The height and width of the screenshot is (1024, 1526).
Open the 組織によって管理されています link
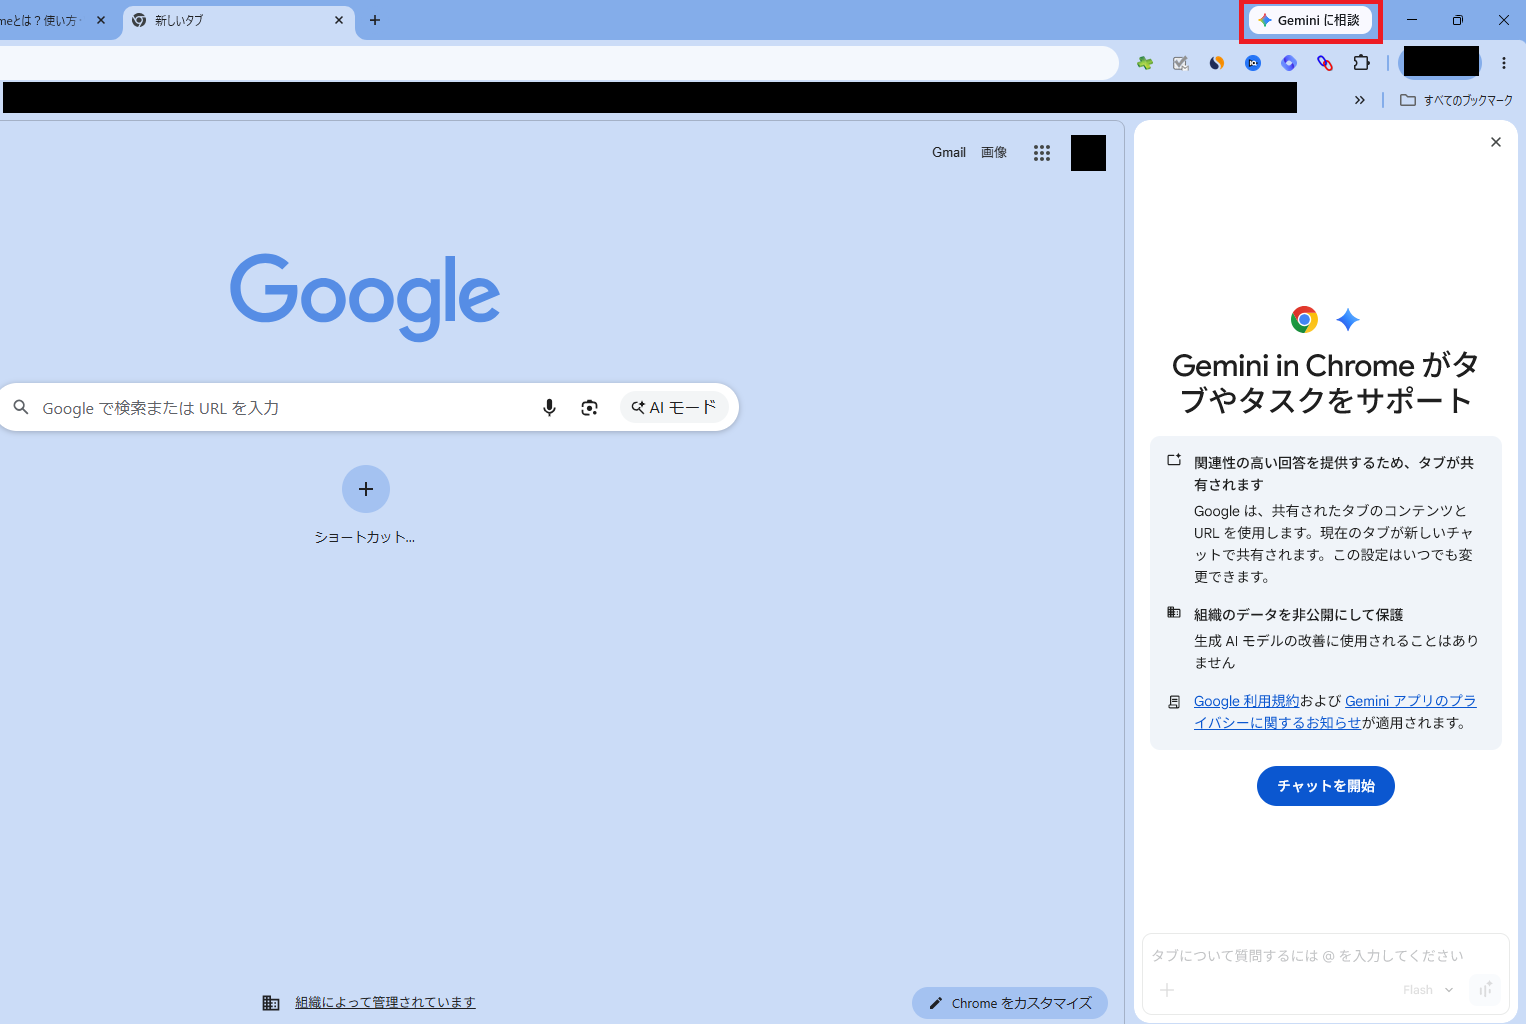pos(385,1003)
